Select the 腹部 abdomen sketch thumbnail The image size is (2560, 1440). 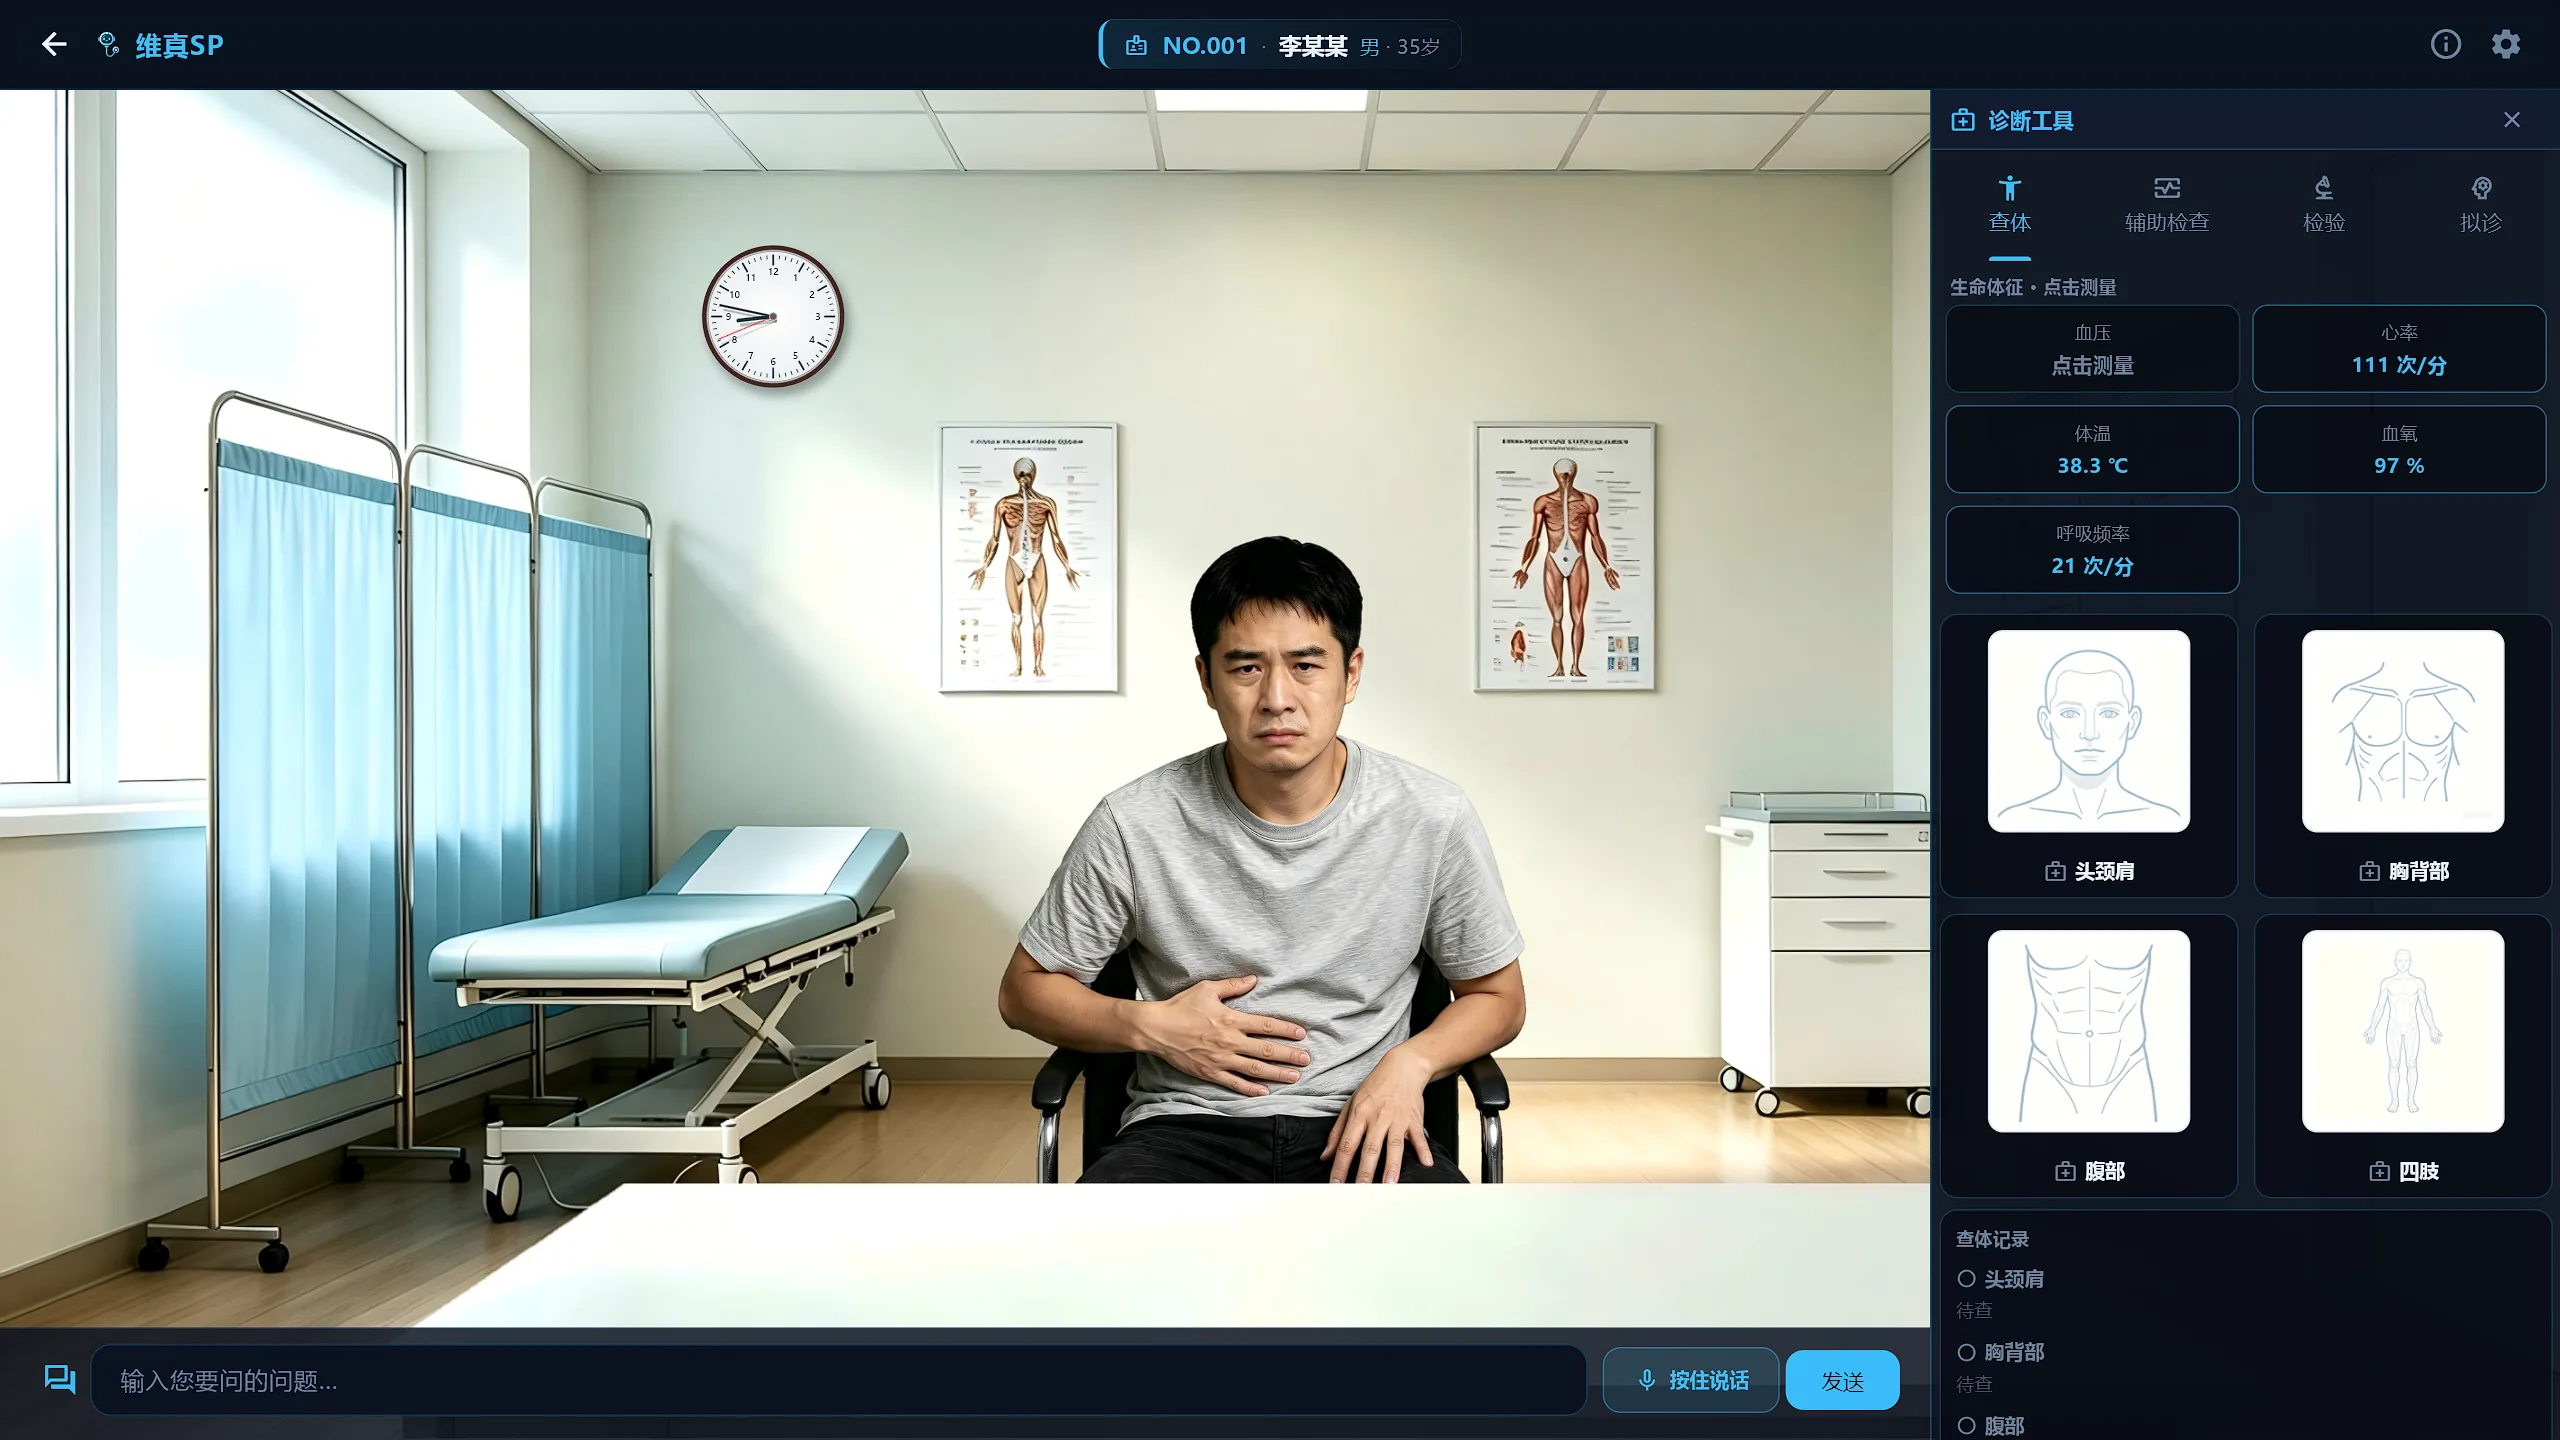(x=2088, y=1031)
